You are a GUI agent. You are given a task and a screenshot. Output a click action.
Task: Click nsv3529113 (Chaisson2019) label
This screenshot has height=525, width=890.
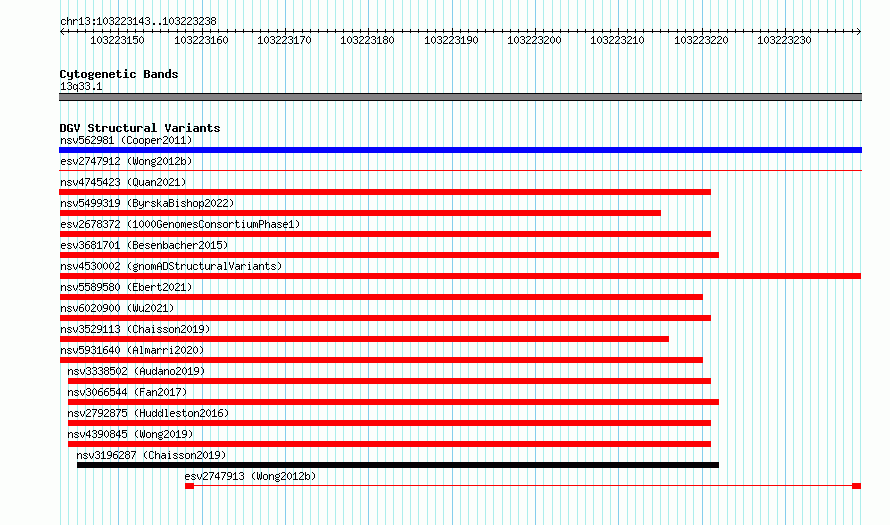pyautogui.click(x=135, y=329)
